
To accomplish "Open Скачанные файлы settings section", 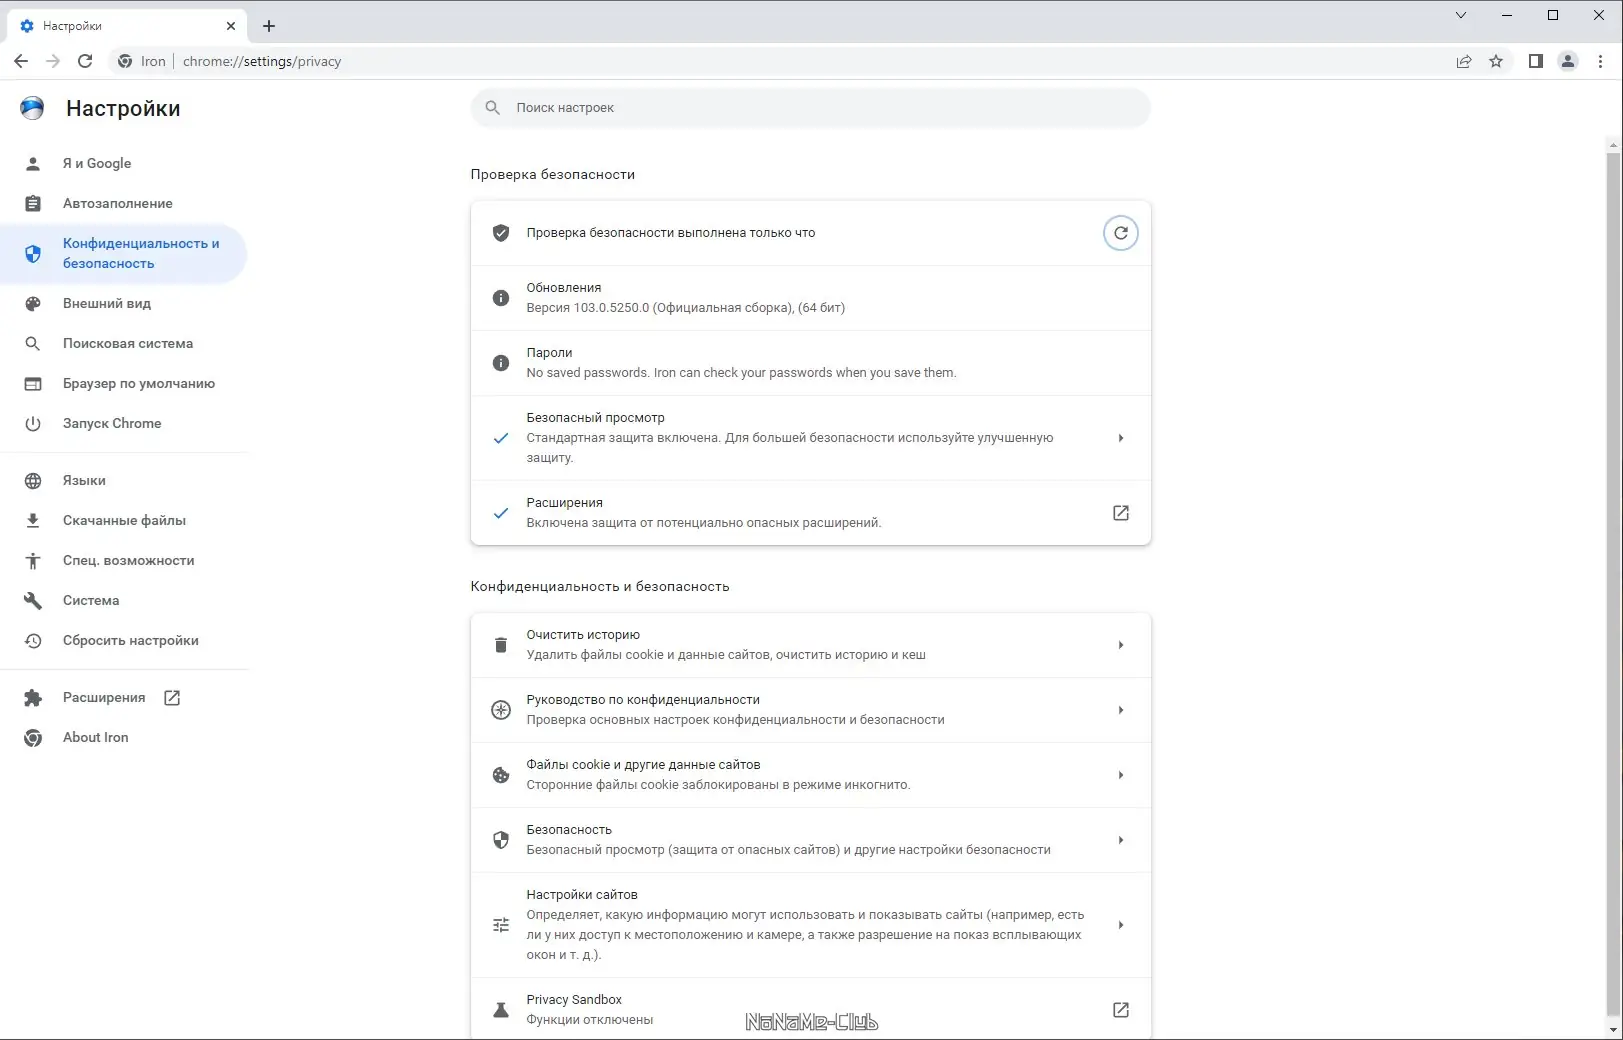I will point(124,520).
